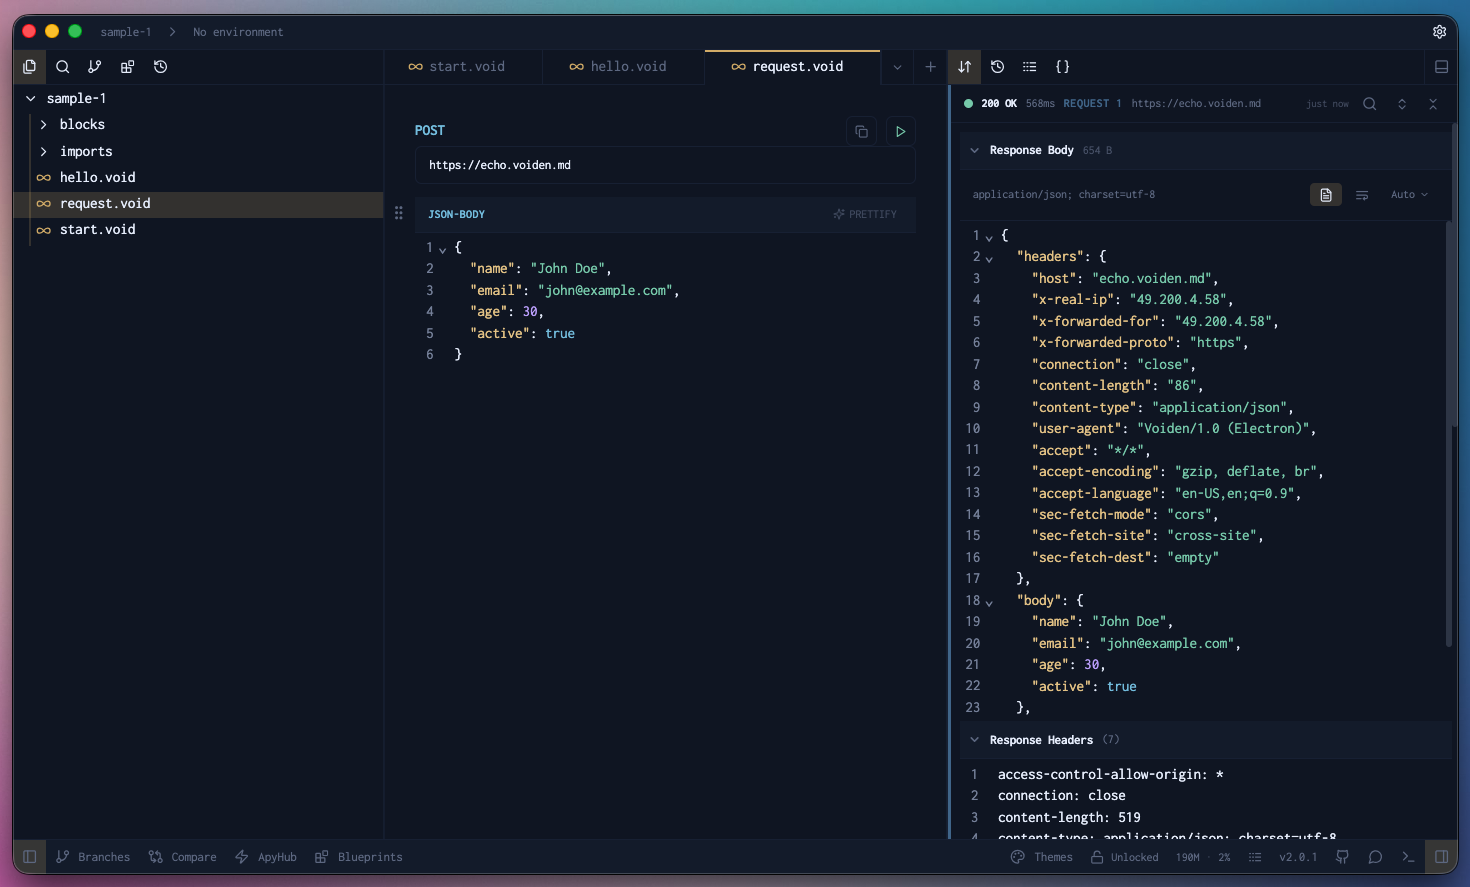Toggle the right sidebar panel from status bar

1441,857
